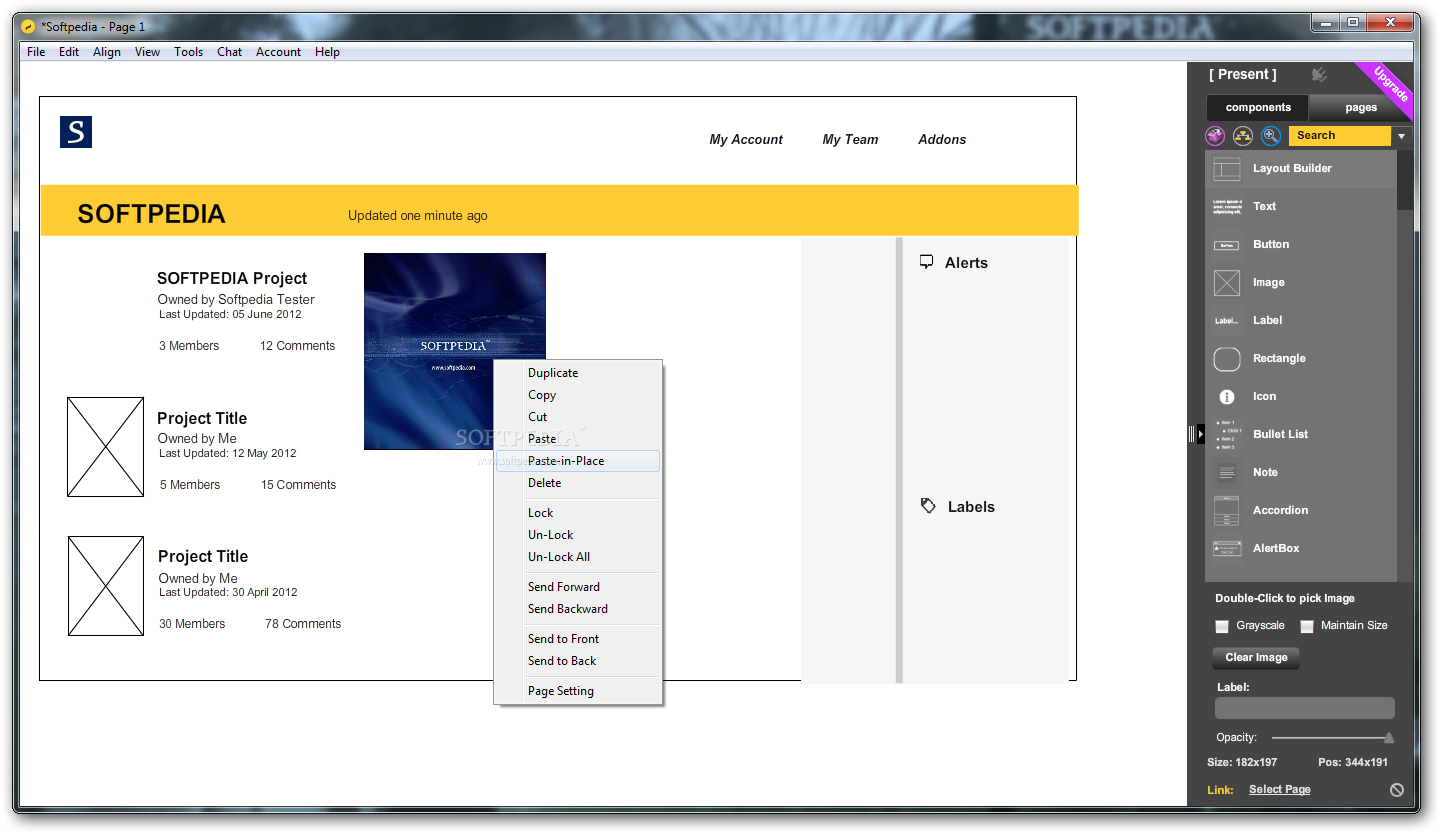
Task: Collapse the side panel with arrow handle
Action: 1202,434
